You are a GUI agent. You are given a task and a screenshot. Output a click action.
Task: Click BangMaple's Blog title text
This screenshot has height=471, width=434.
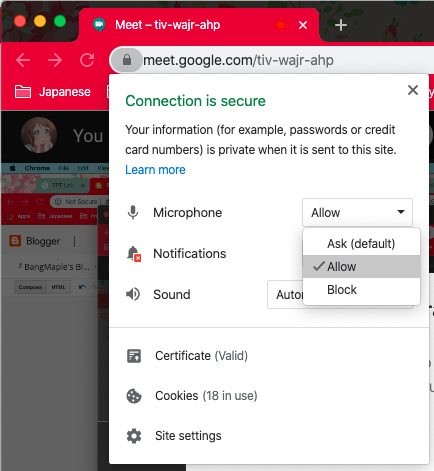pos(57,267)
